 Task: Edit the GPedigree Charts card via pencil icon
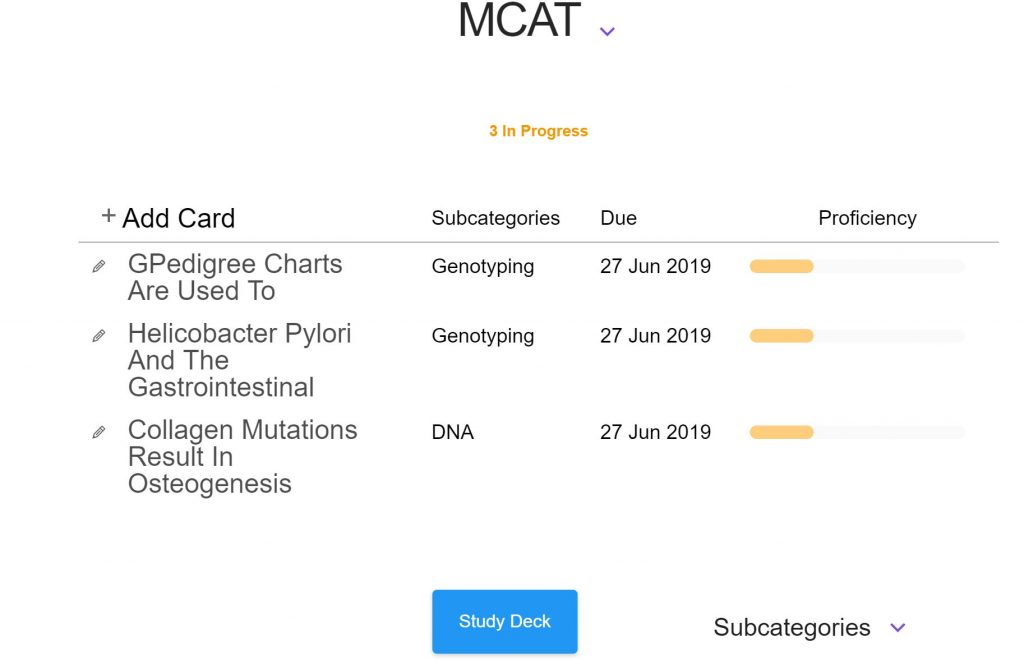click(x=99, y=266)
